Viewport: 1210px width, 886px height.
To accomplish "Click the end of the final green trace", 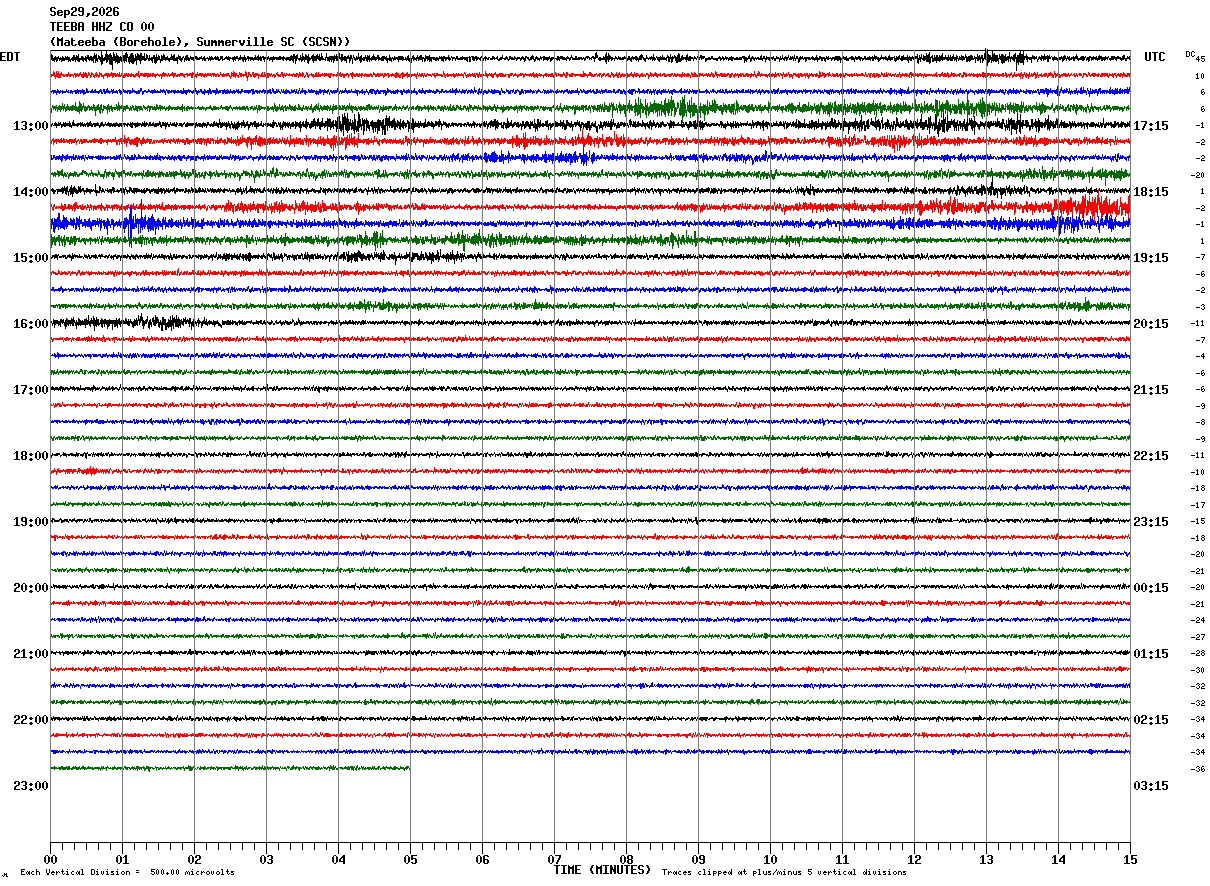I will point(408,768).
